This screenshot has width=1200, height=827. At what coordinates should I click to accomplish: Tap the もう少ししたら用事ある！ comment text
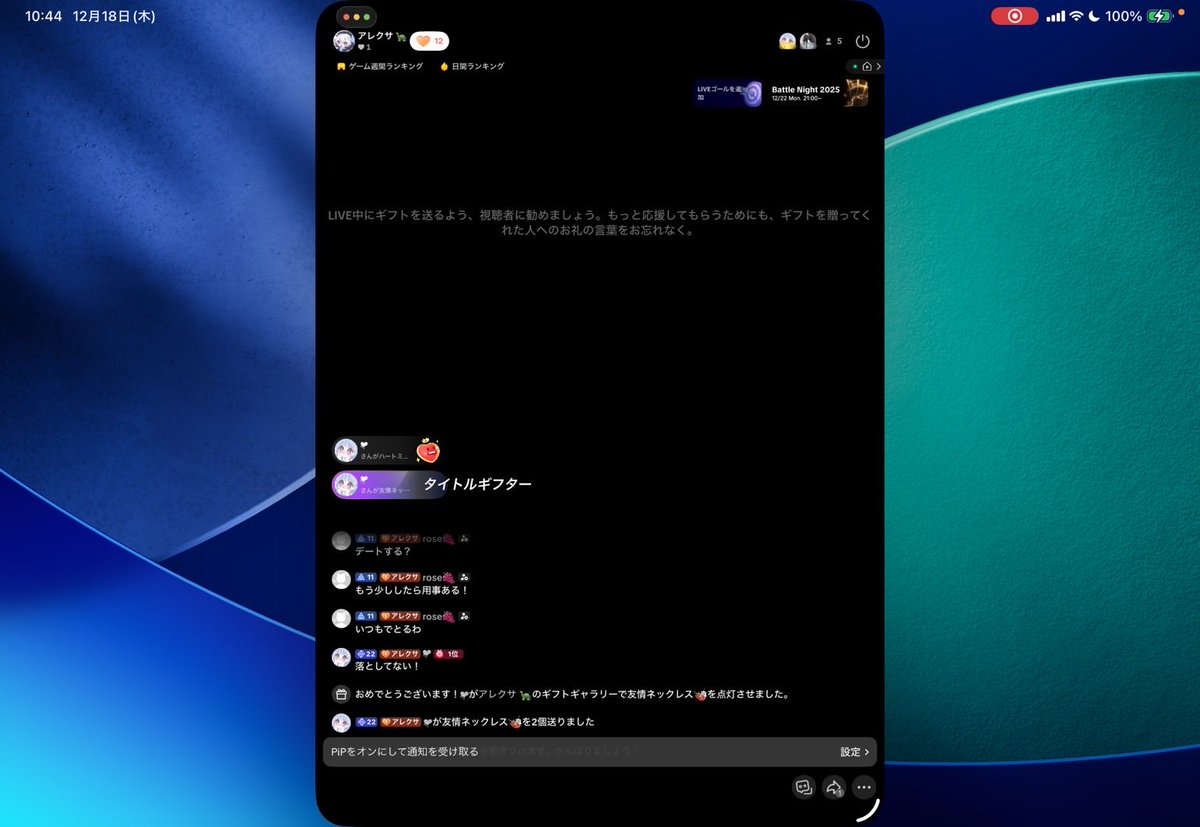pyautogui.click(x=412, y=590)
